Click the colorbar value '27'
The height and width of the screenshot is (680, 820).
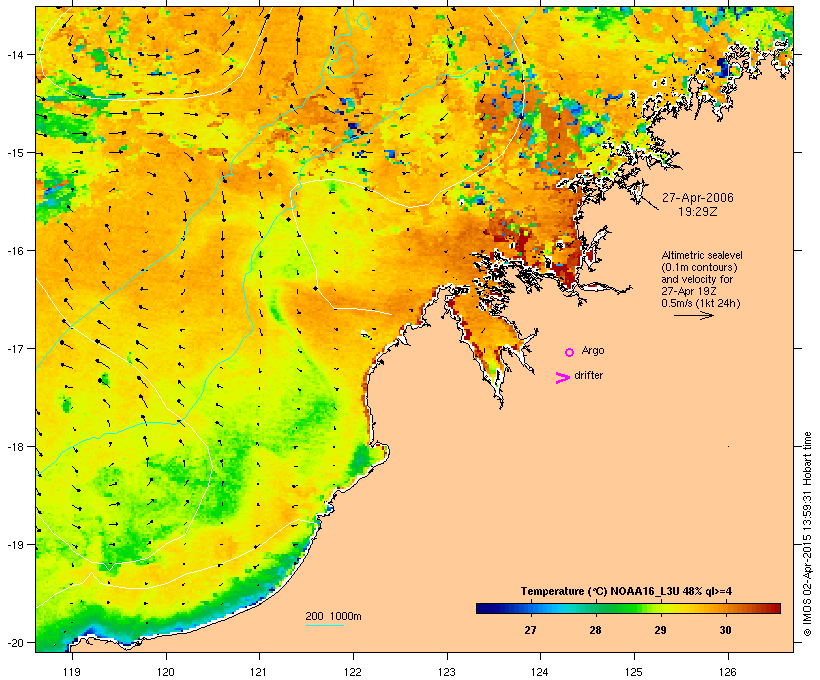coord(530,630)
